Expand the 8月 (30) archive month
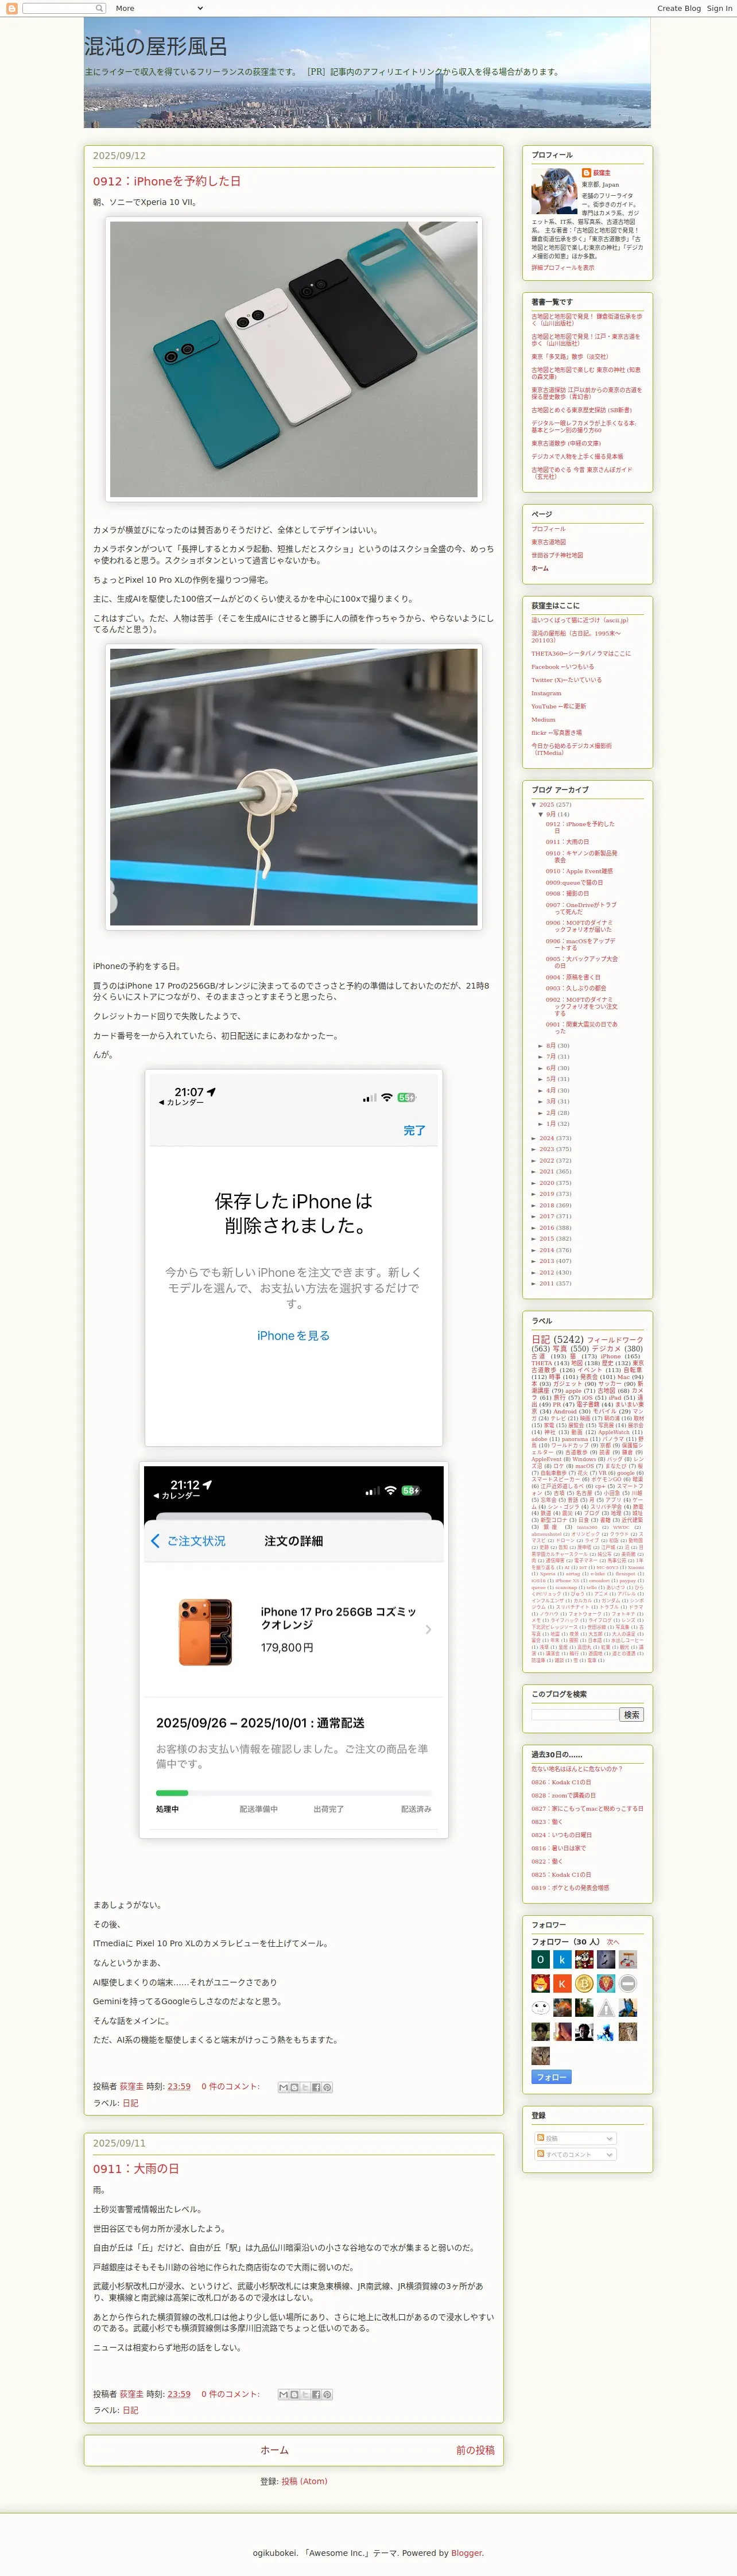This screenshot has height=2576, width=737. (541, 1046)
